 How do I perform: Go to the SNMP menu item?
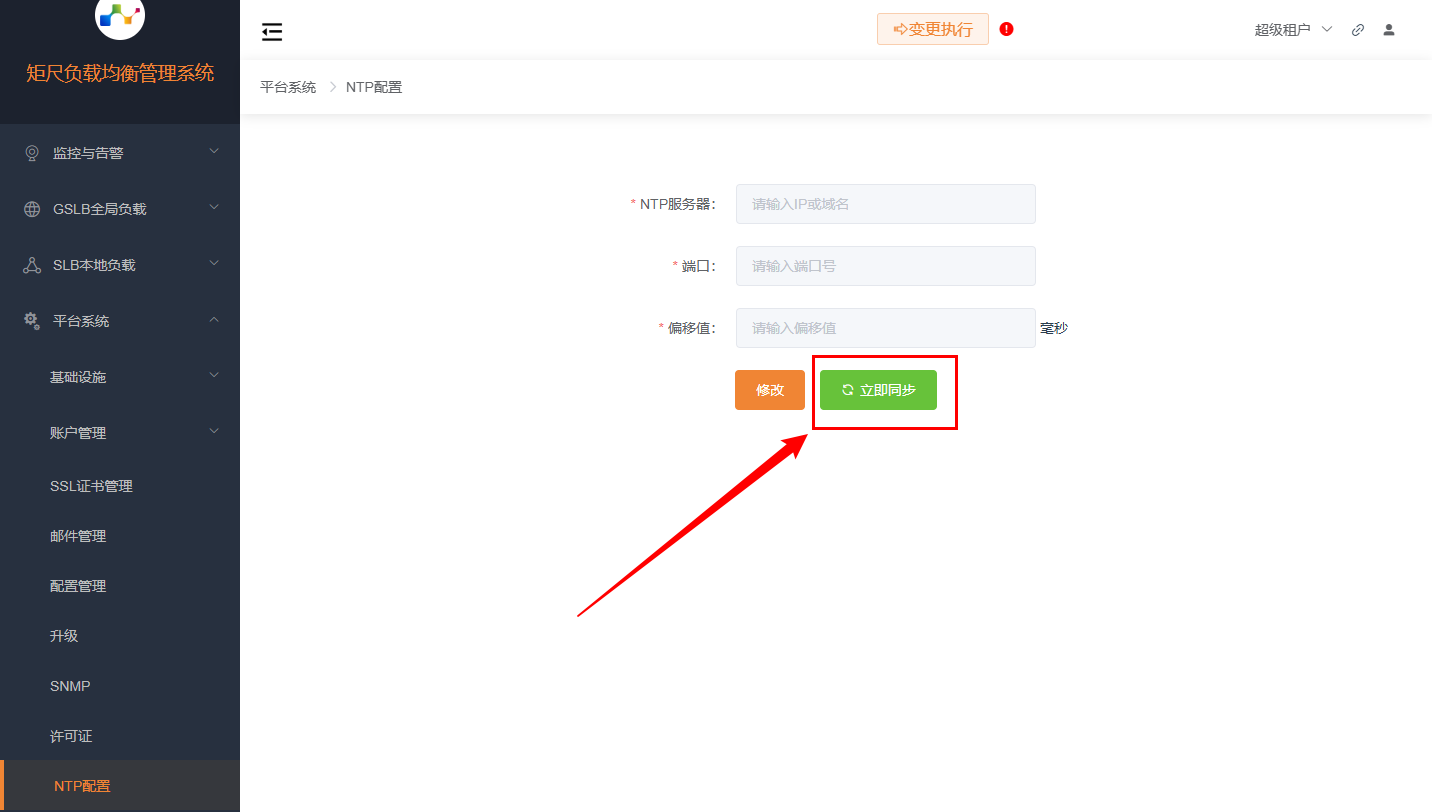pos(70,686)
